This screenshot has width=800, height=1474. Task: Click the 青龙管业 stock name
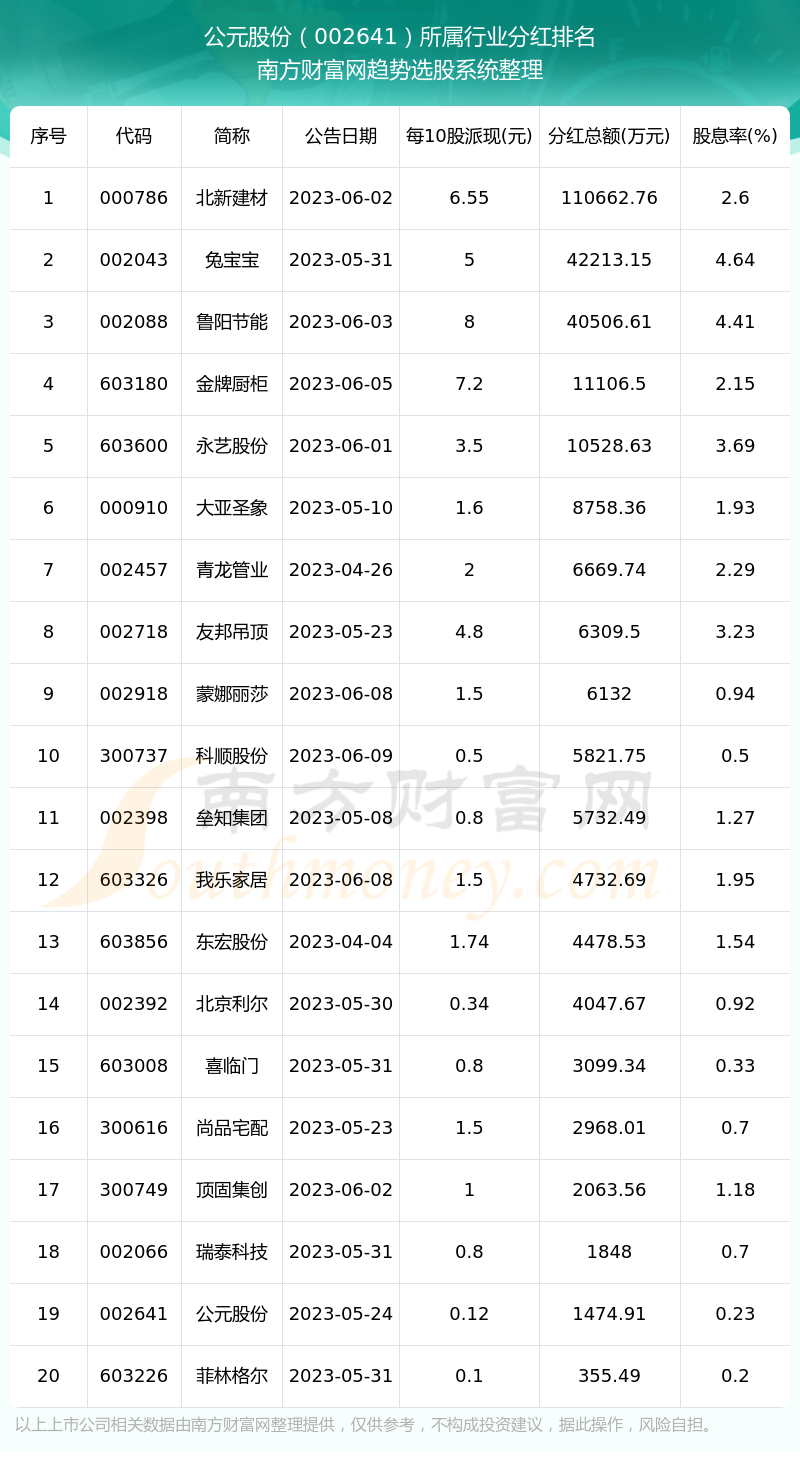(232, 570)
